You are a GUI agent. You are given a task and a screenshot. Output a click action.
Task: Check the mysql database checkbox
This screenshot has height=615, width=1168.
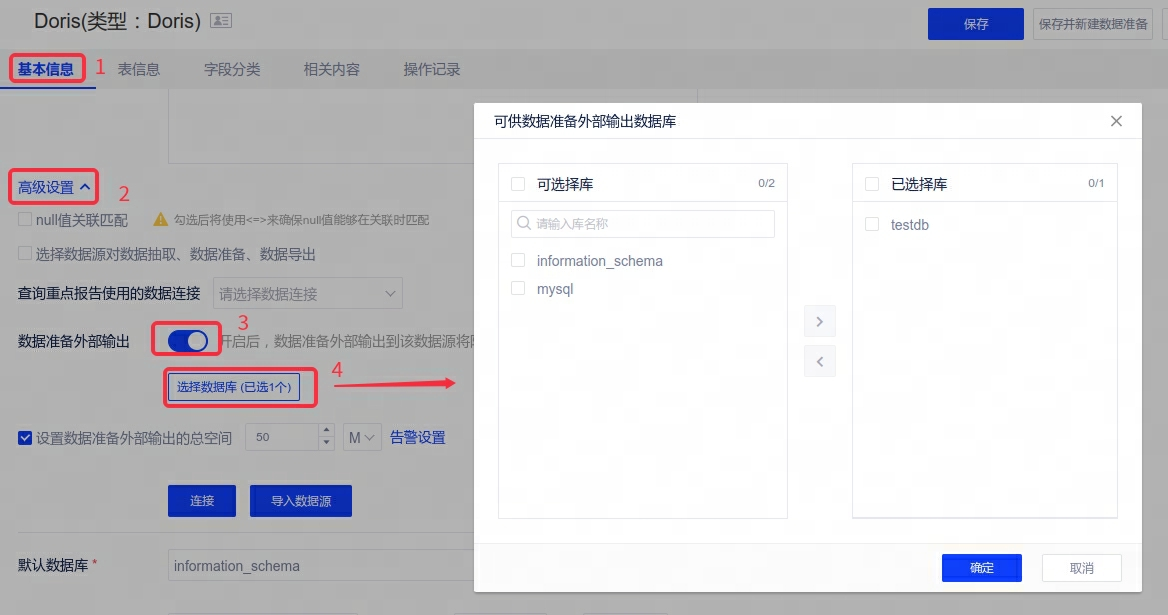[x=518, y=289]
